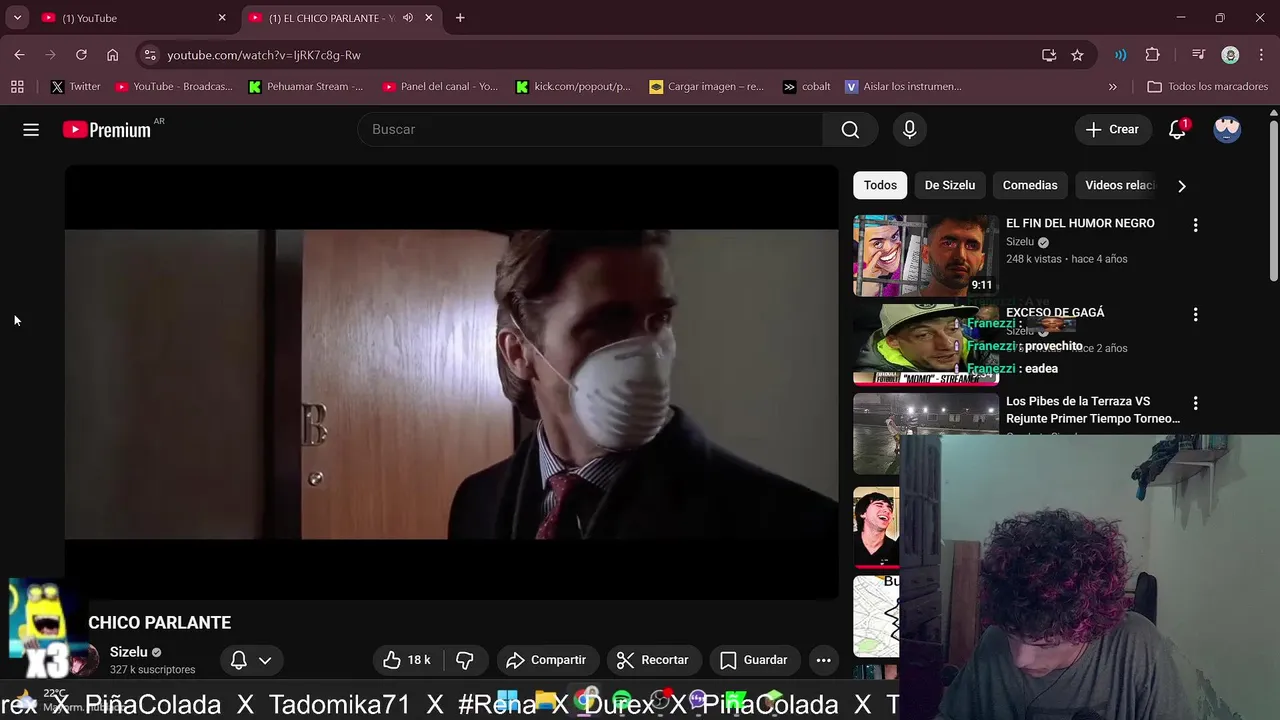Open Todos los marcadores folder
The image size is (1280, 720).
coord(1207,87)
